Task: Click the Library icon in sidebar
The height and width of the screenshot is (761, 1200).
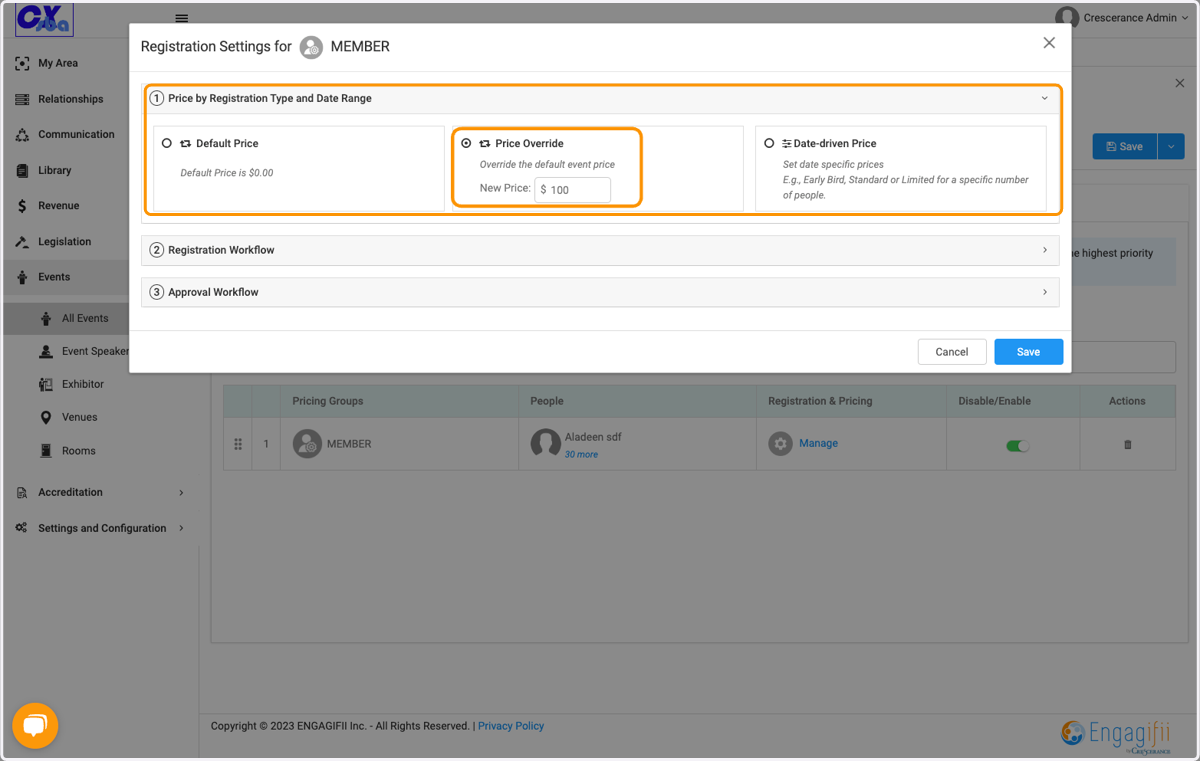Action: (22, 170)
